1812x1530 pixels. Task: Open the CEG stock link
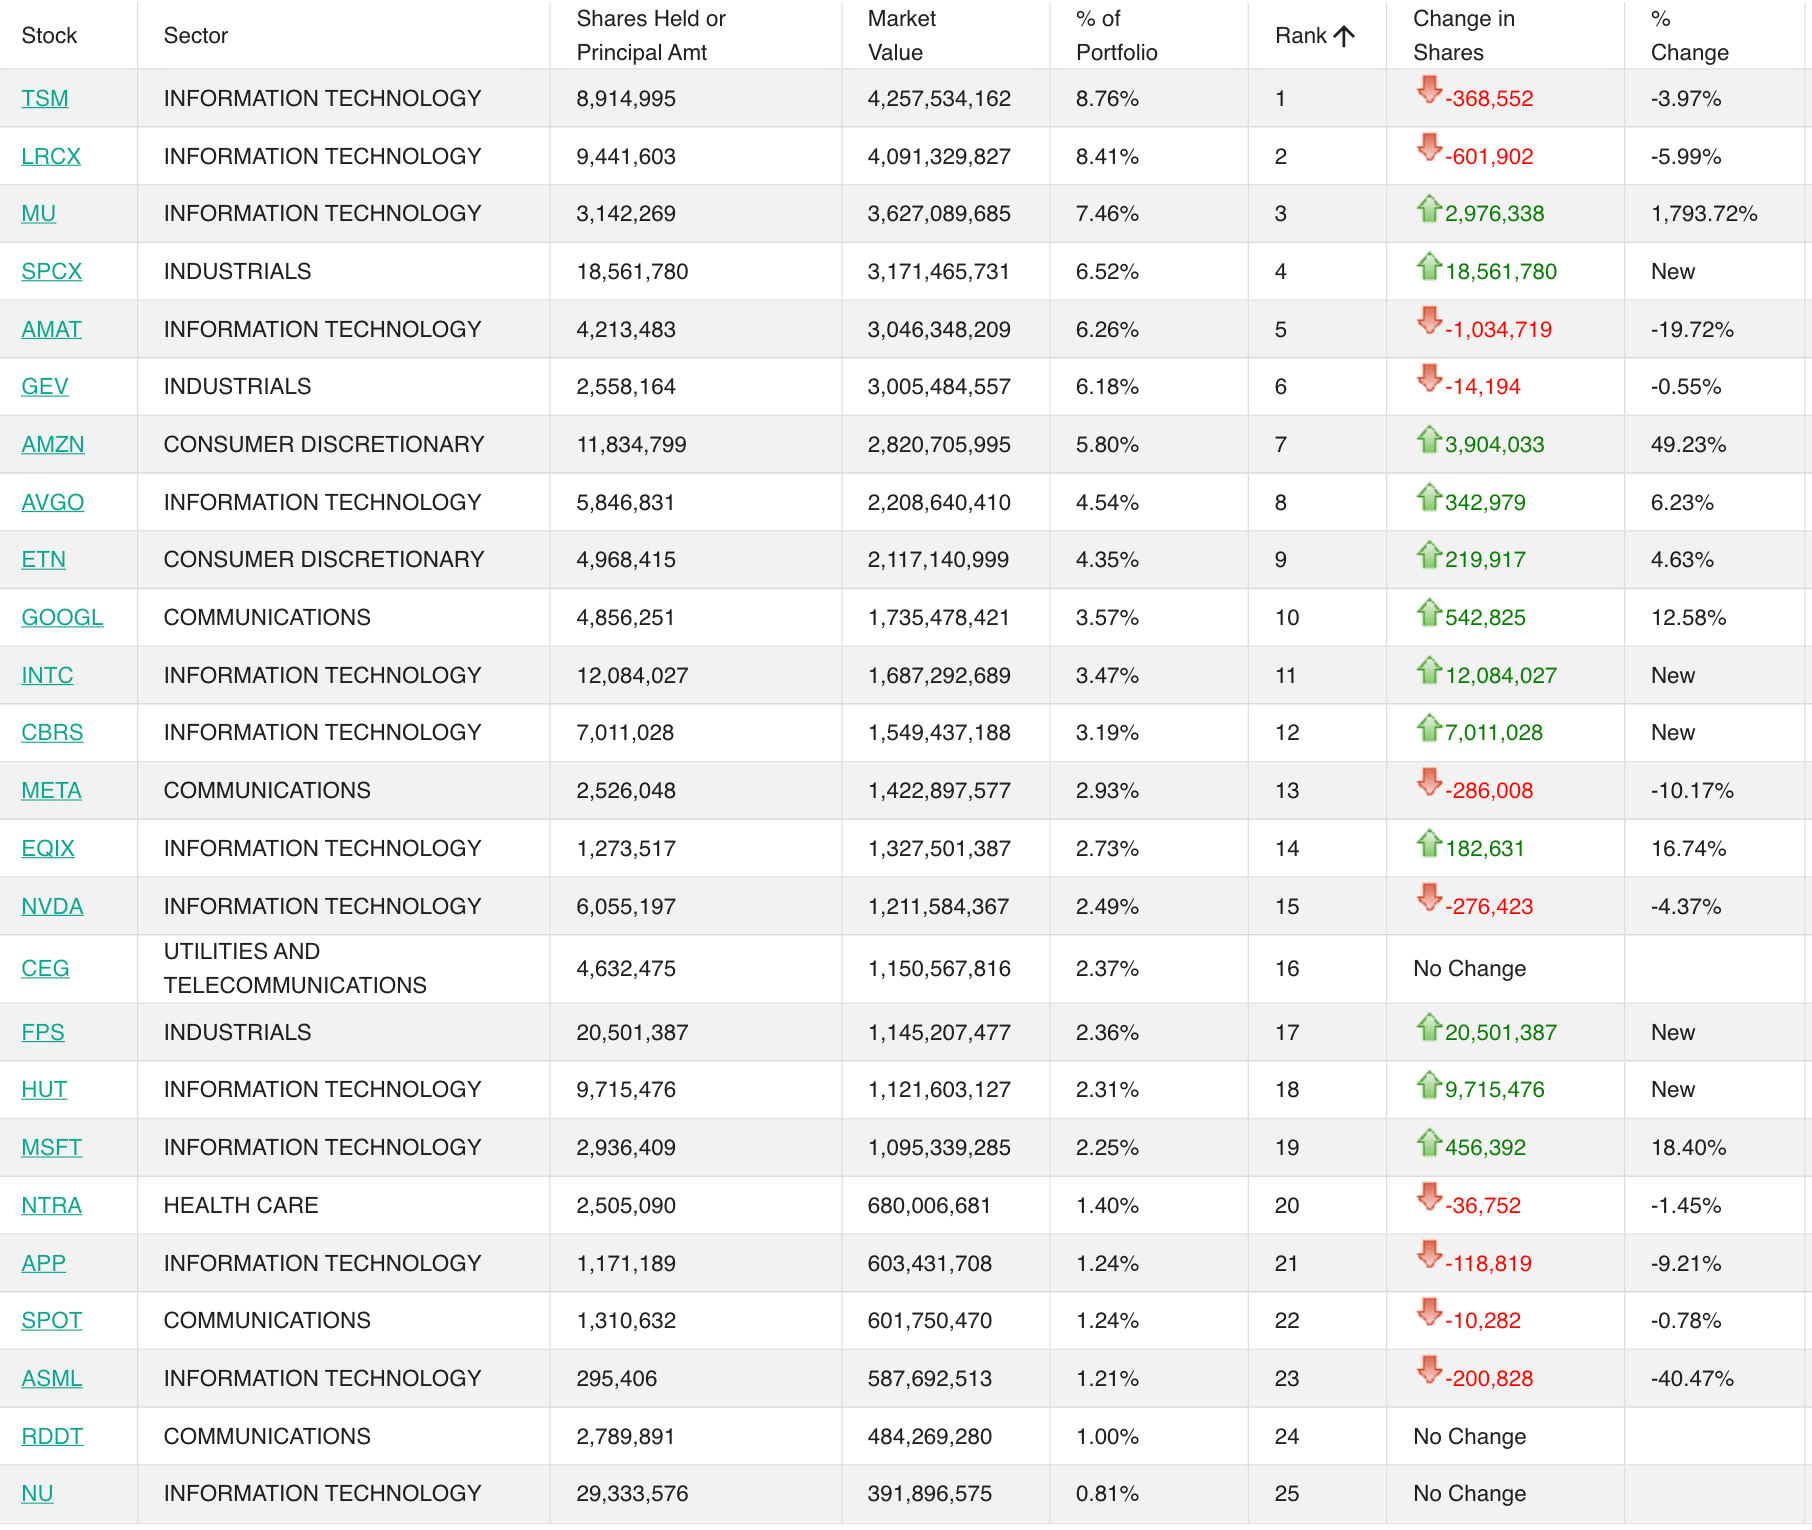[x=45, y=969]
